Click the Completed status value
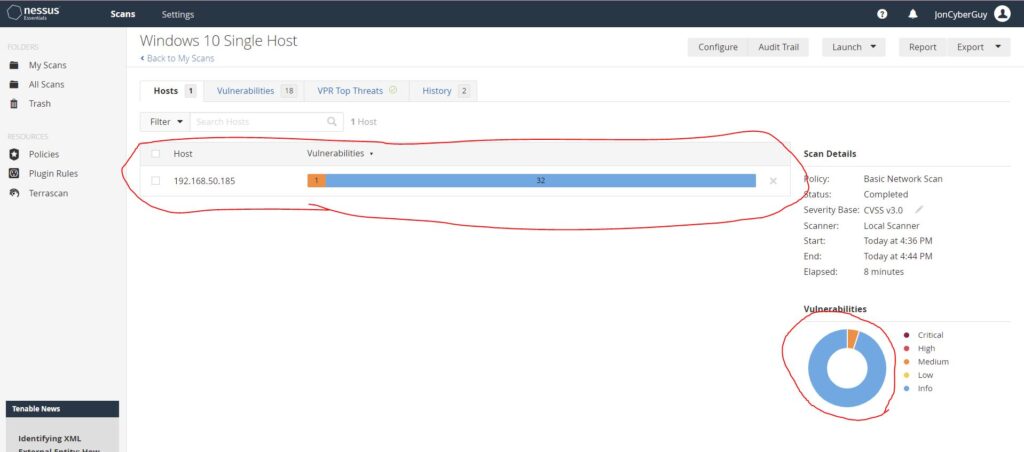The width and height of the screenshot is (1024, 452). (886, 194)
